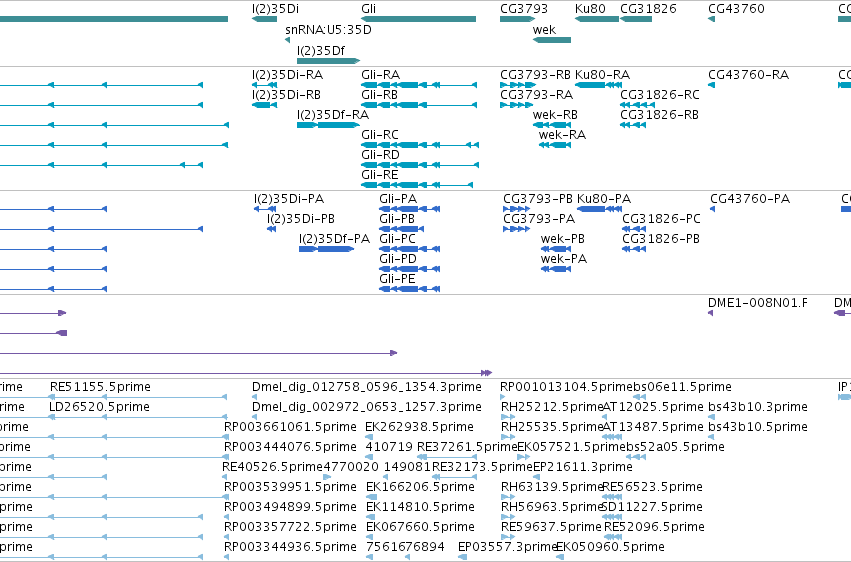Viewport: 851px width, 562px height.
Task: Select the Gli-RB transcript label
Action: click(379, 95)
